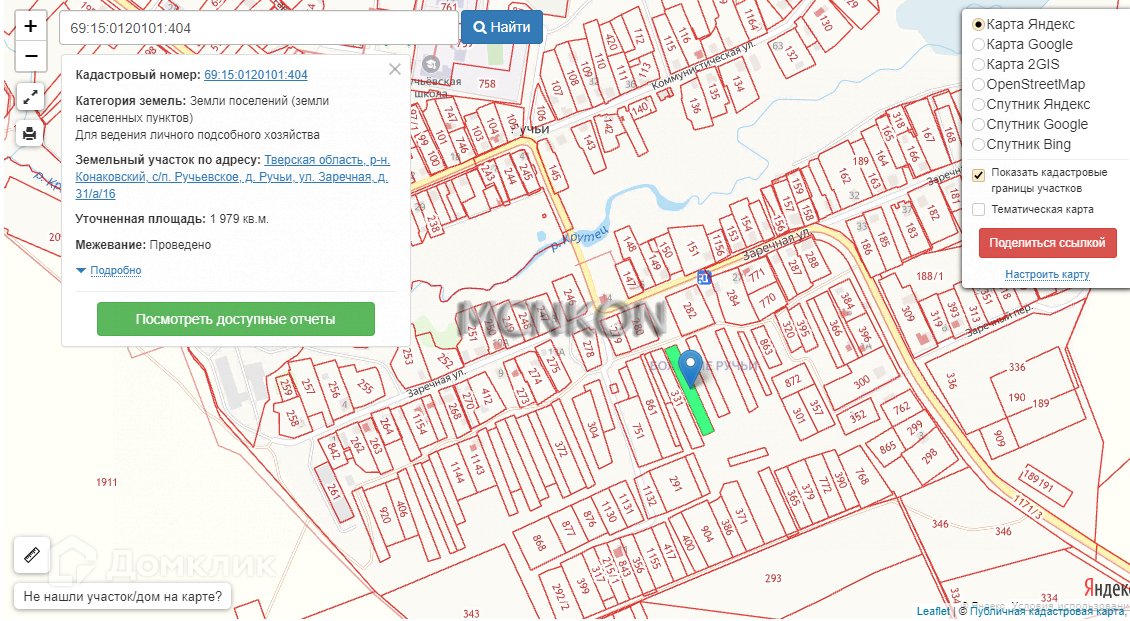Close the parcel info popup
The height and width of the screenshot is (621, 1130).
pos(394,69)
